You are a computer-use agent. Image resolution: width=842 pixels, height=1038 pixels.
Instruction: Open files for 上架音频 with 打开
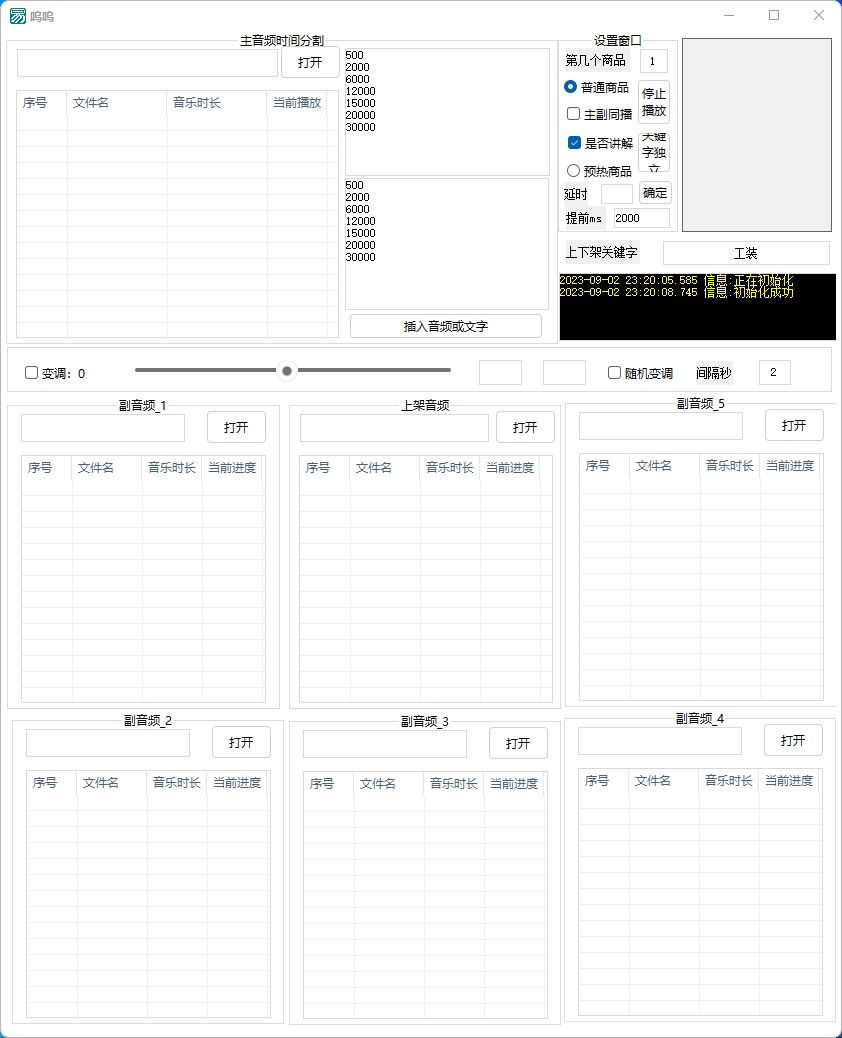pos(525,426)
